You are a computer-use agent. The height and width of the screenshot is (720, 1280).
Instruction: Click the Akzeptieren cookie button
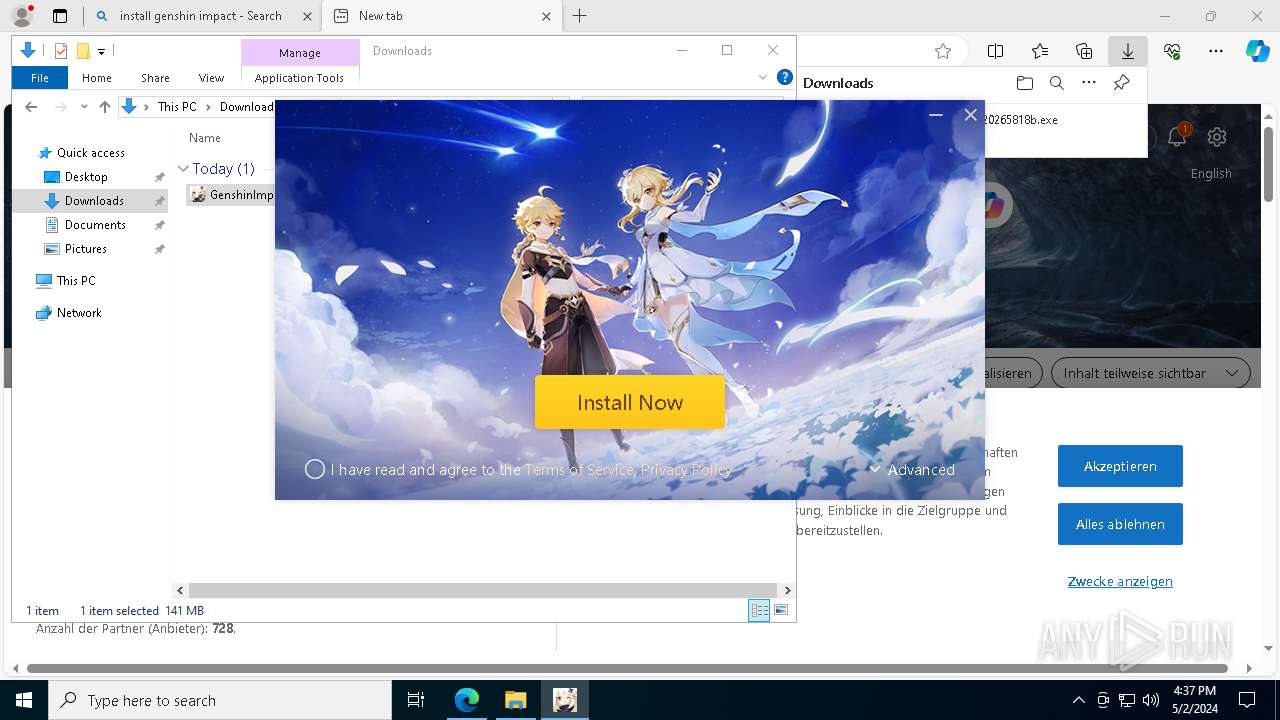click(1120, 466)
